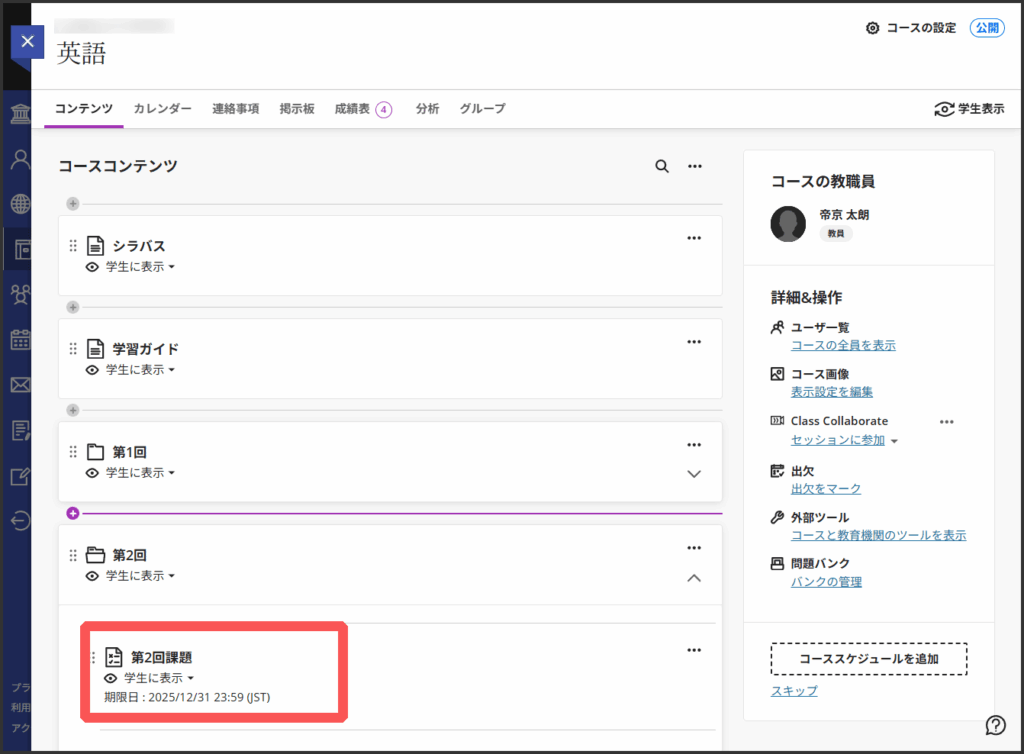Screen dimensions: 1024x754
Task: Open three-dot menu beside Class Collaborate
Action: (946, 421)
